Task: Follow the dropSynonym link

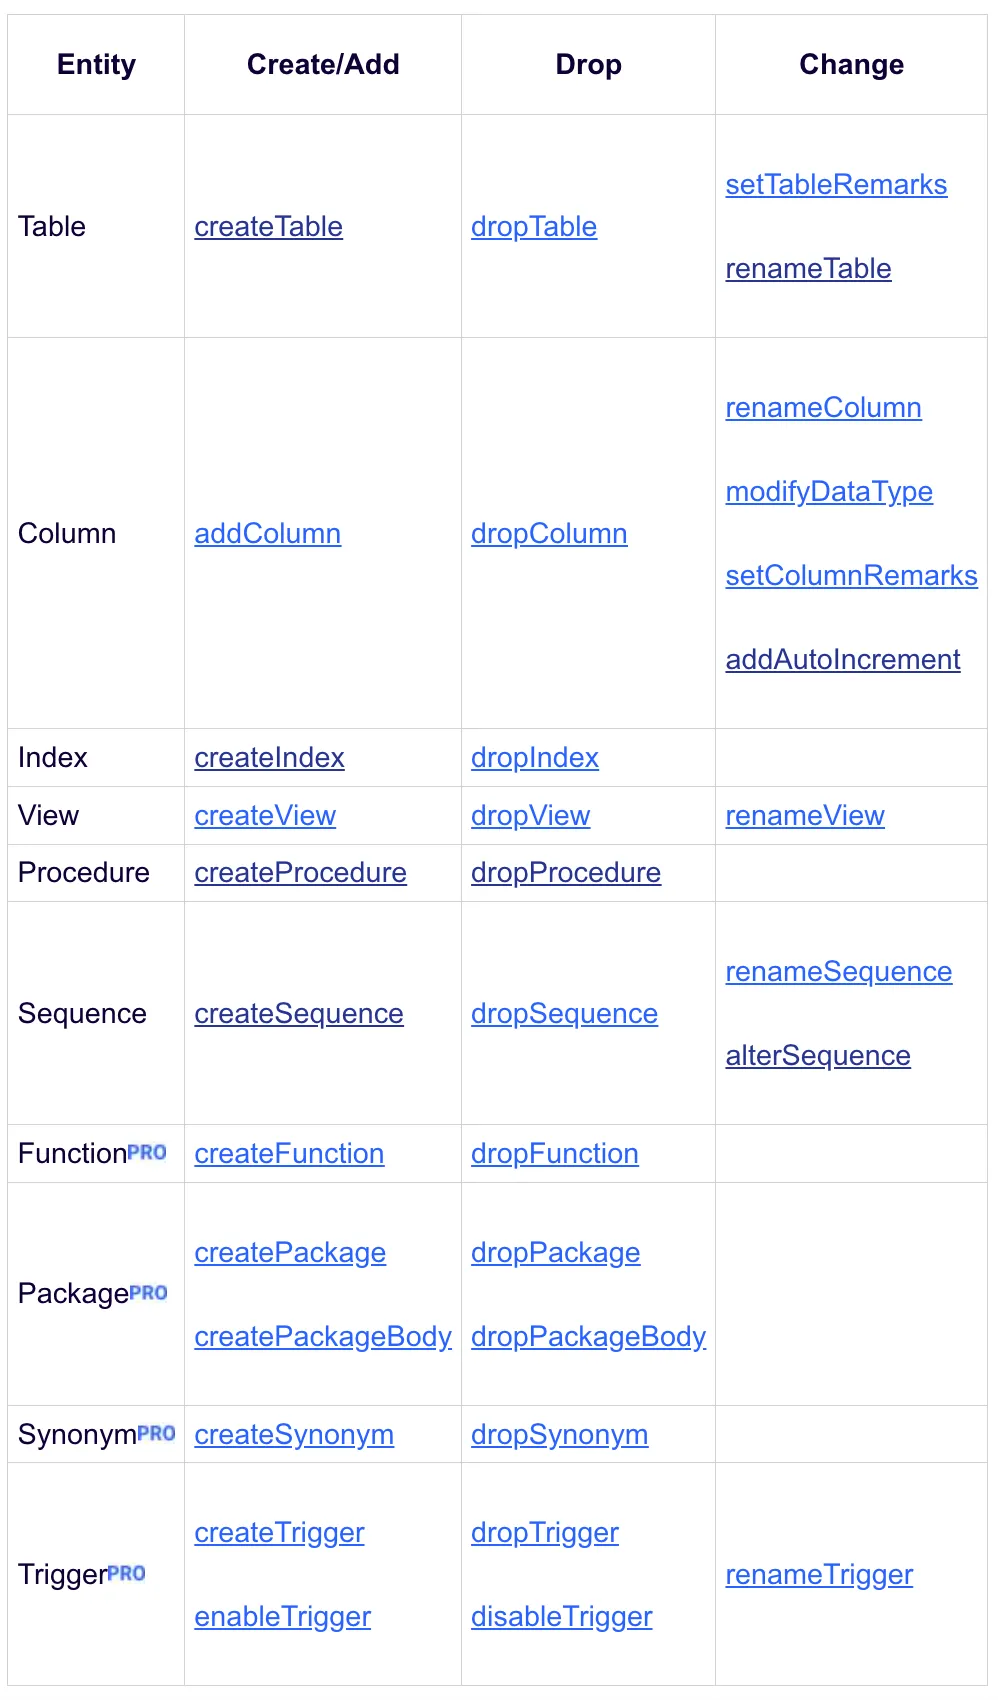Action: 559,1435
